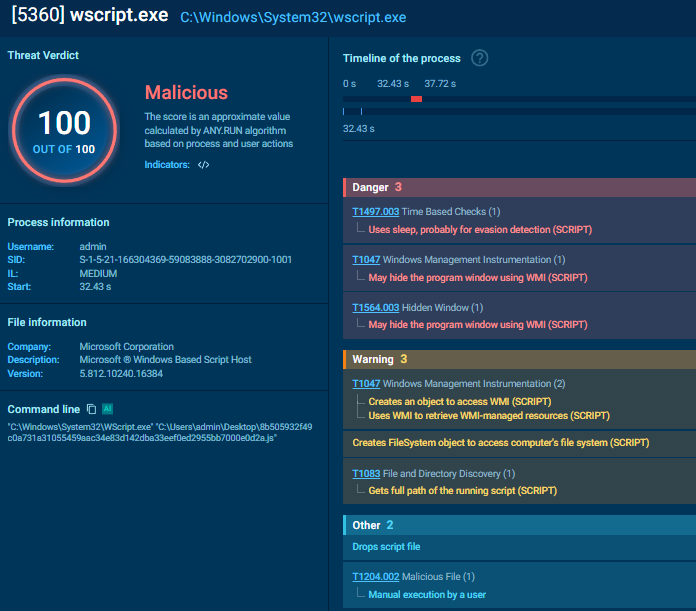Open the T1564.003 Hidden Window link

click(x=375, y=308)
